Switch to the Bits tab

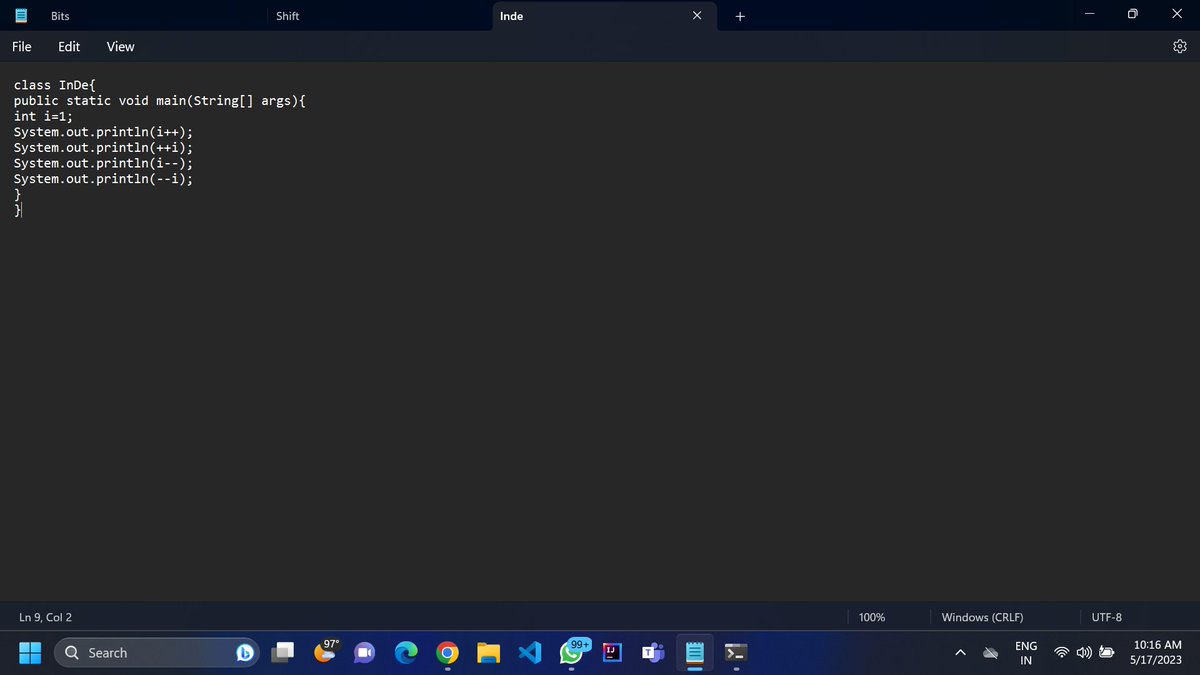[60, 16]
